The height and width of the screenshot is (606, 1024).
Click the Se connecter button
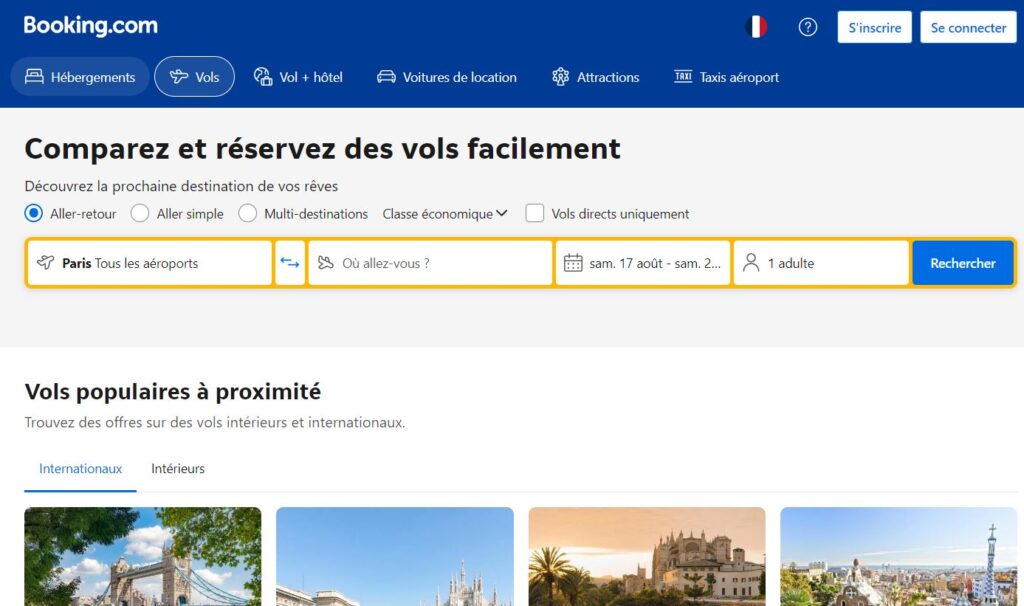coord(968,27)
